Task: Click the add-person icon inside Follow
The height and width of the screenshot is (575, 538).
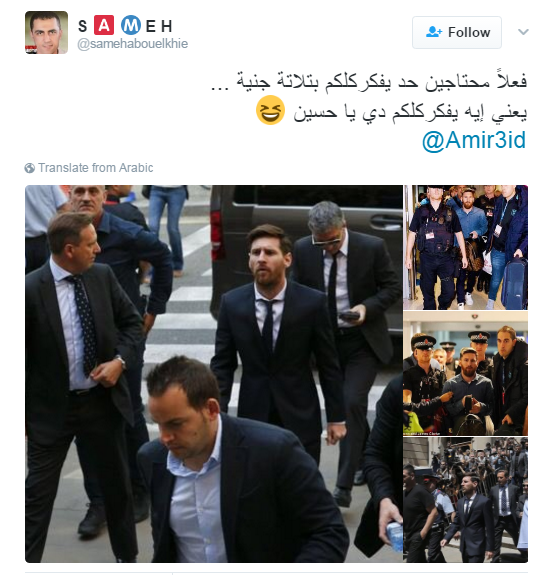Action: (x=434, y=32)
